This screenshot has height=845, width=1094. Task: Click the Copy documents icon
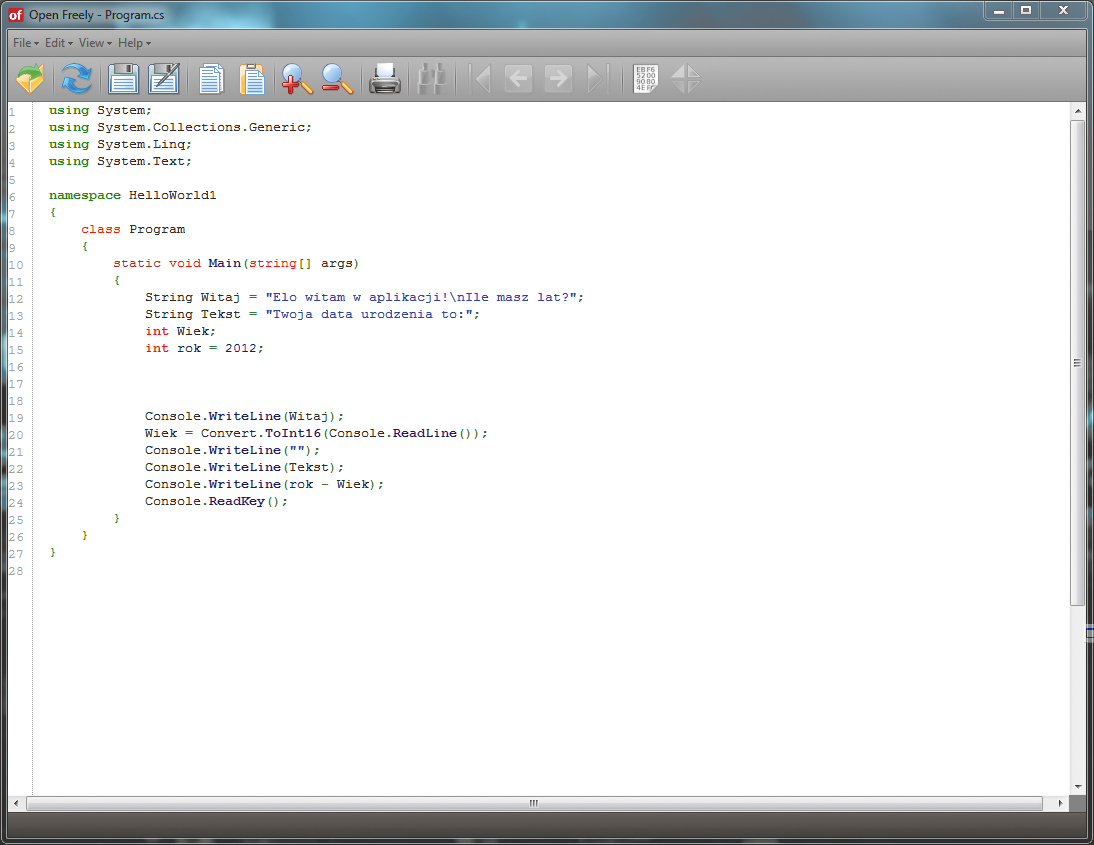tap(211, 78)
